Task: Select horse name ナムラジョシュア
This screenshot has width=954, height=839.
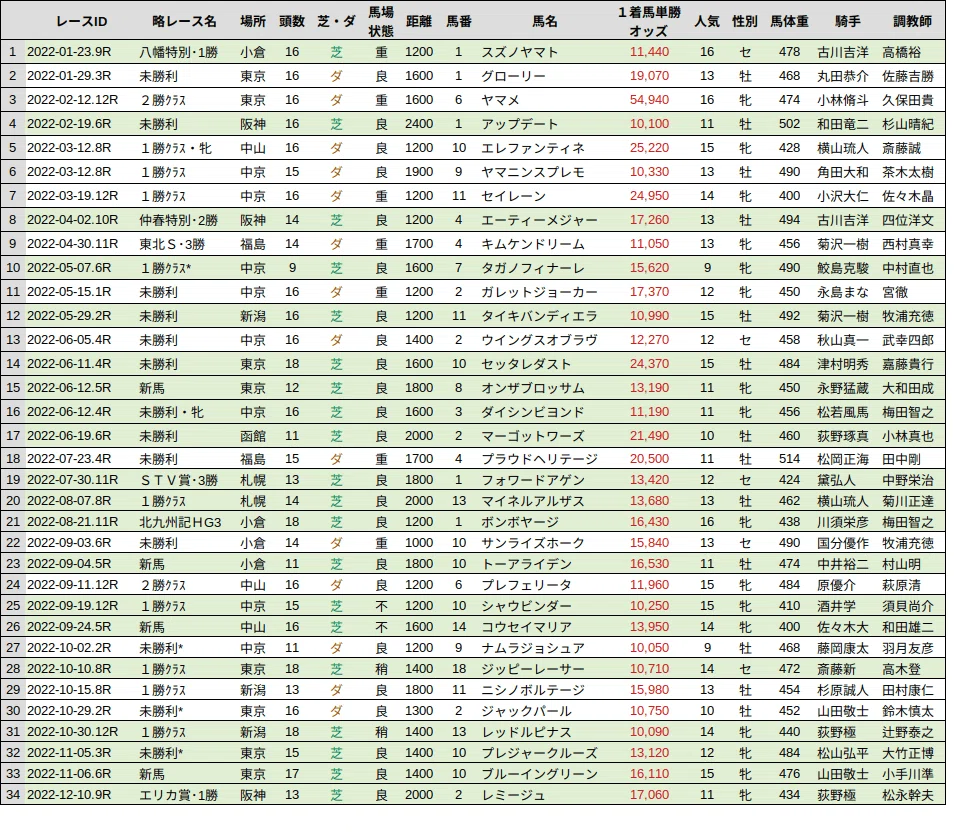Action: pyautogui.click(x=532, y=648)
